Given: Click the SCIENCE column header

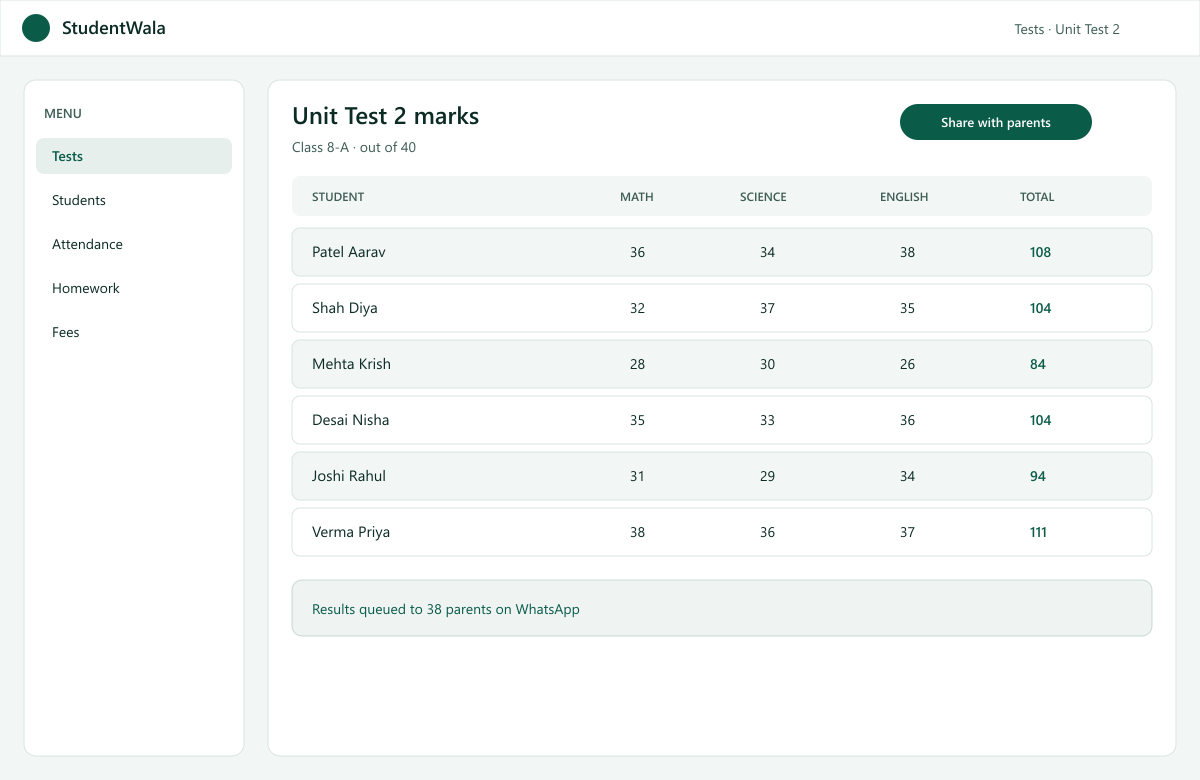Looking at the screenshot, I should coord(763,197).
